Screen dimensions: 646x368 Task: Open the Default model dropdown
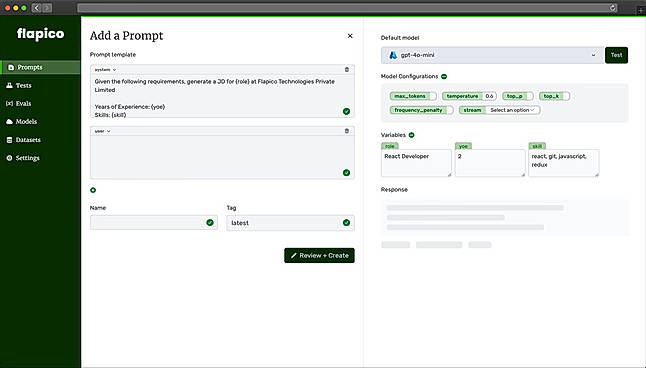click(492, 55)
